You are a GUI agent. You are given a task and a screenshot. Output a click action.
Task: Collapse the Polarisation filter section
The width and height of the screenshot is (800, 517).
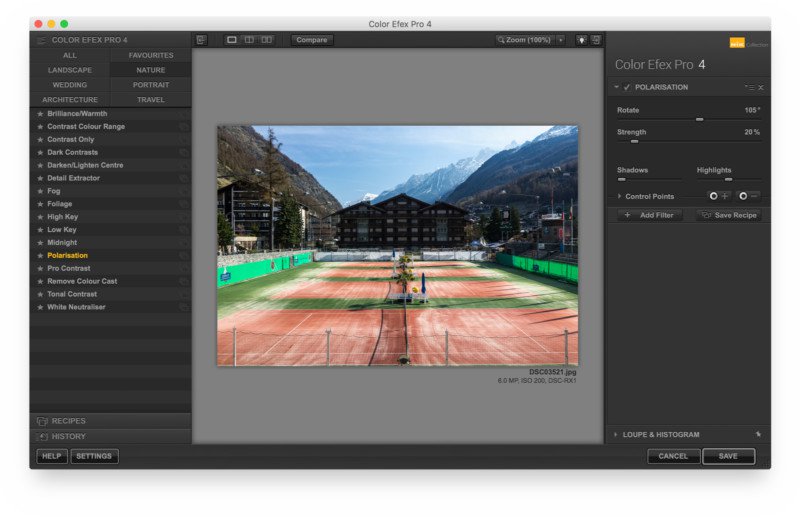pyautogui.click(x=616, y=87)
